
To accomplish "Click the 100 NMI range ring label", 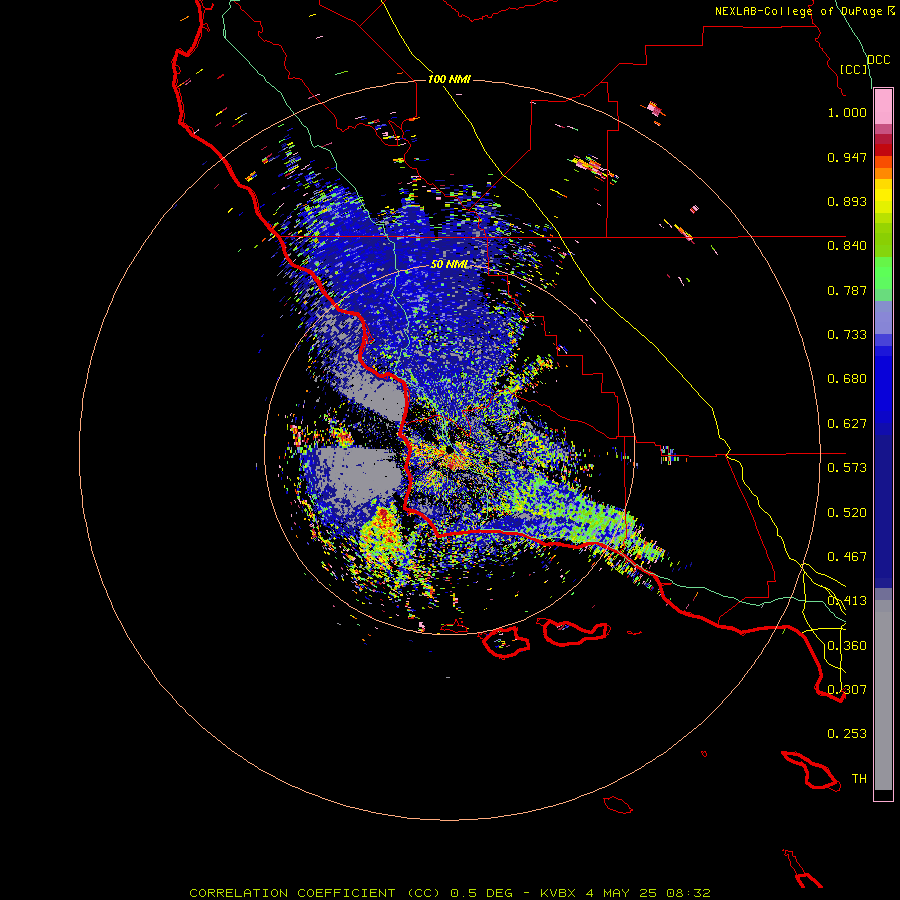I will pos(449,79).
